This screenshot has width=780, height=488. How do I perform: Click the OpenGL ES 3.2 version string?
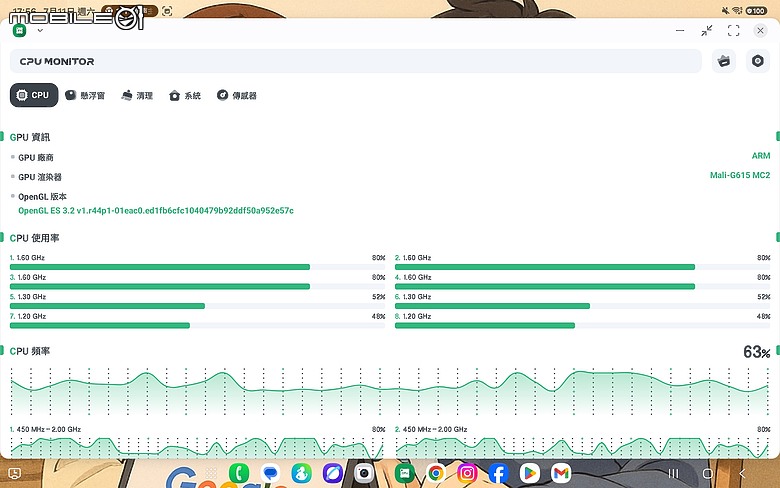coord(156,211)
